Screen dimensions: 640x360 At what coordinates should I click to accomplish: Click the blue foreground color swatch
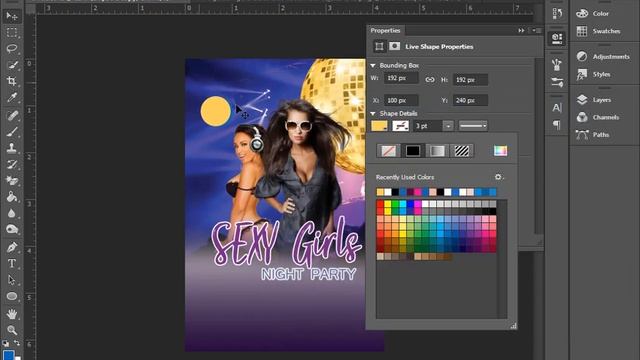click(x=9, y=355)
